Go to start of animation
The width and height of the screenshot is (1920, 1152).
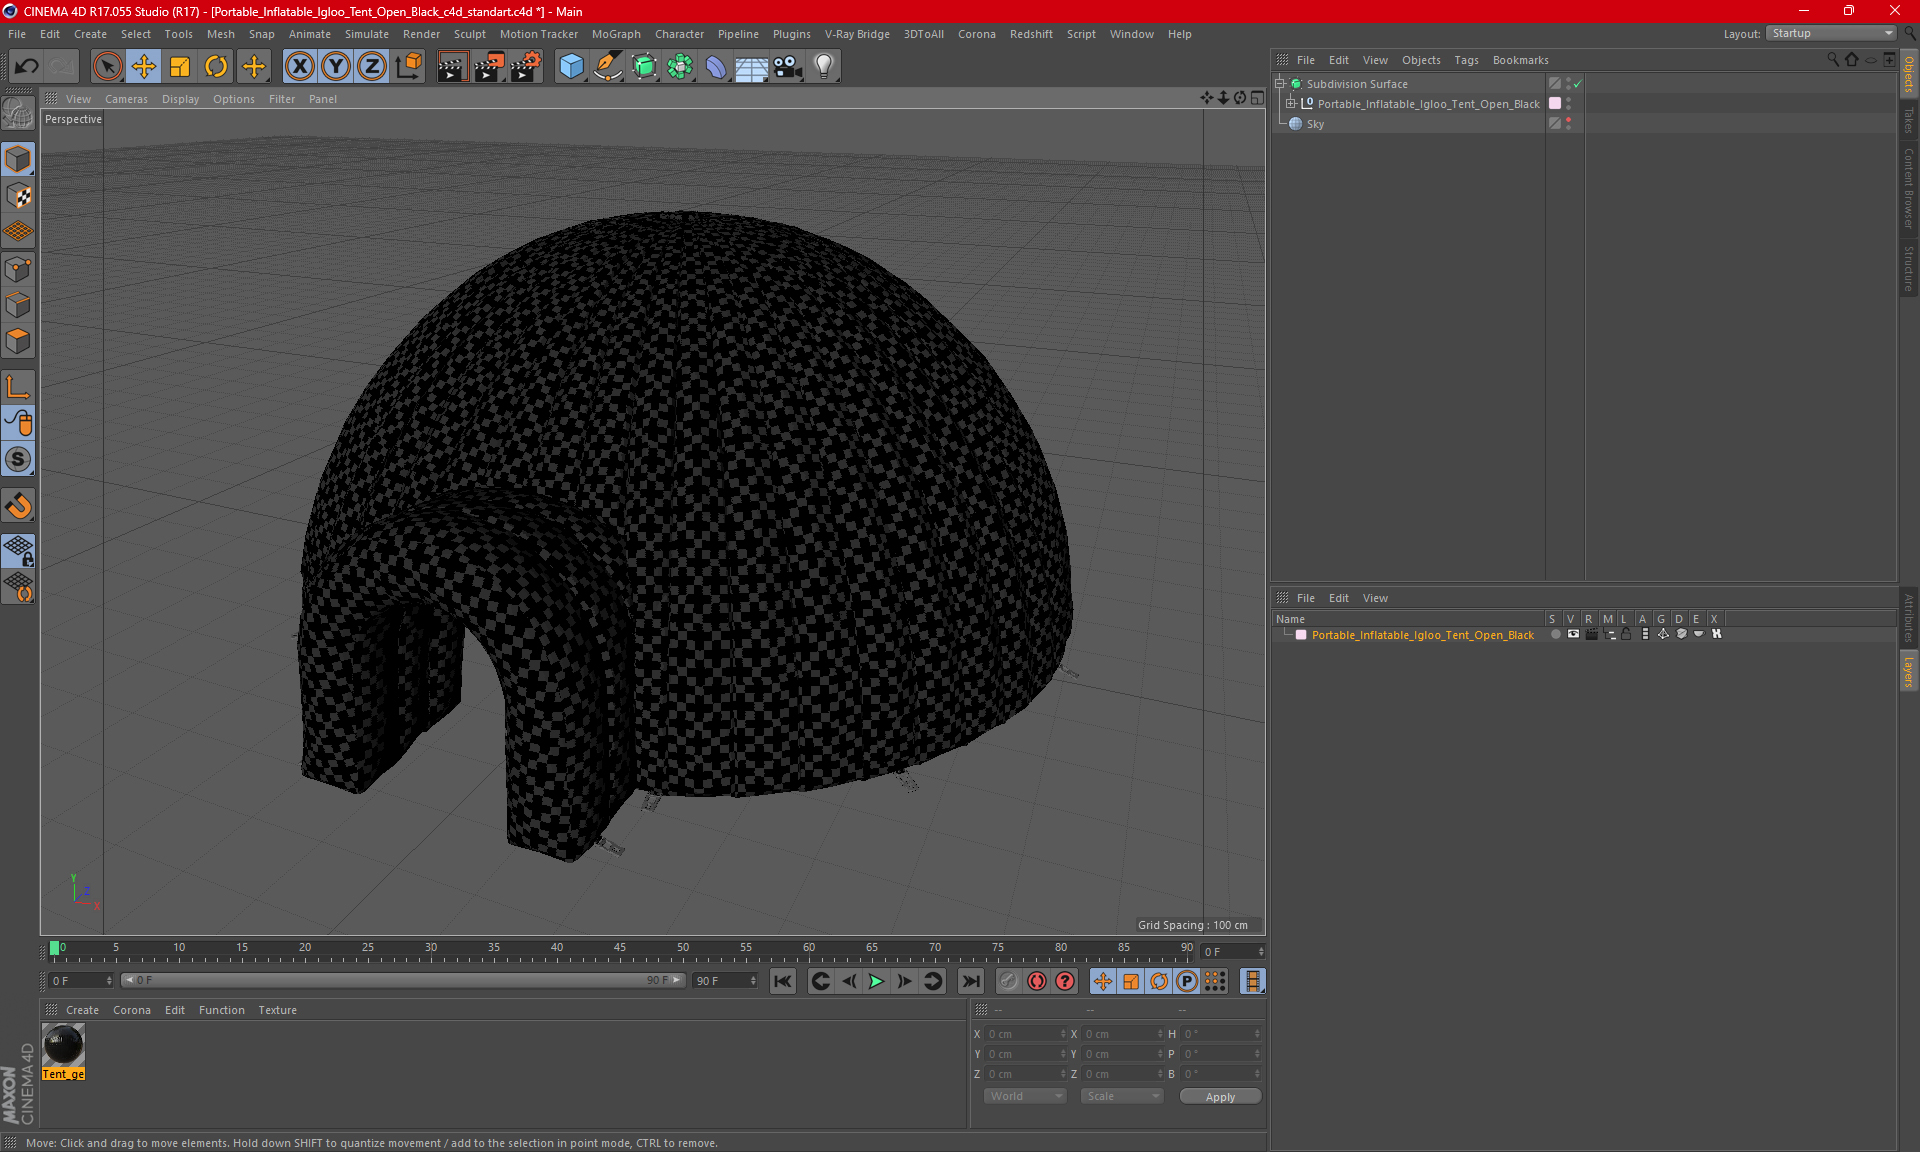[x=783, y=981]
